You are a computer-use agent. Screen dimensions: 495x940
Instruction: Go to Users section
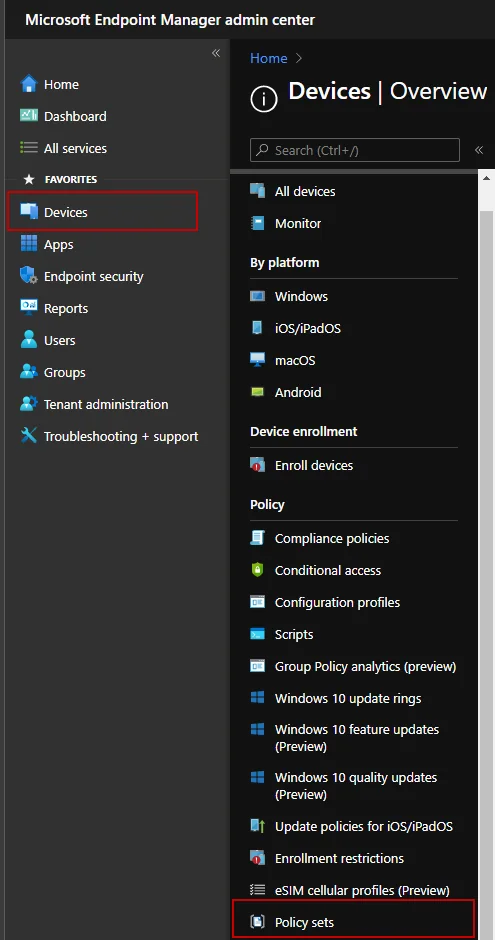coord(59,341)
